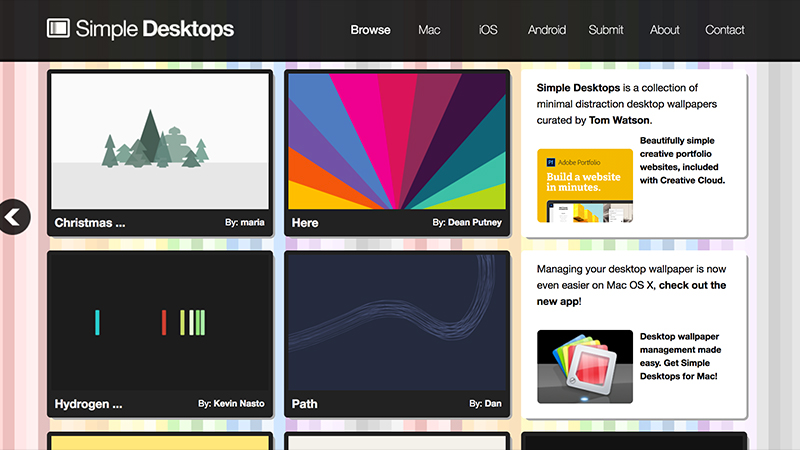The image size is (800, 450).
Task: Open author link 'Kevin Nasto'
Action: pyautogui.click(x=239, y=404)
